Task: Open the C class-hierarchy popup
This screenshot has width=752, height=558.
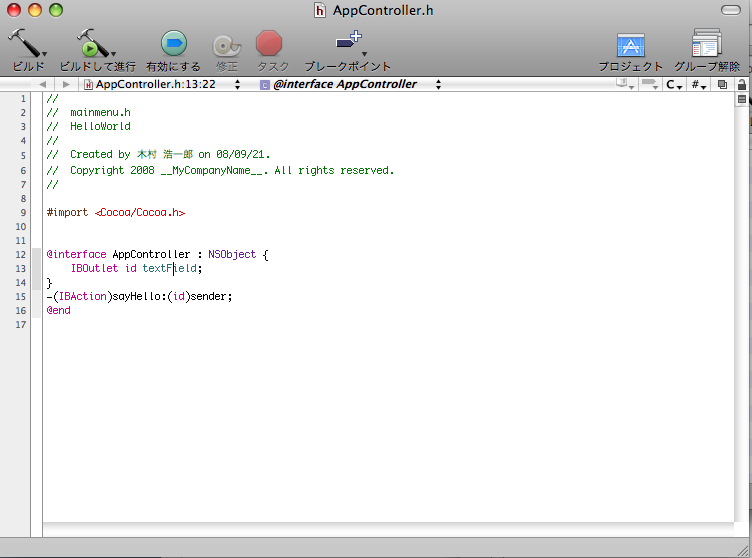Action: pyautogui.click(x=674, y=84)
